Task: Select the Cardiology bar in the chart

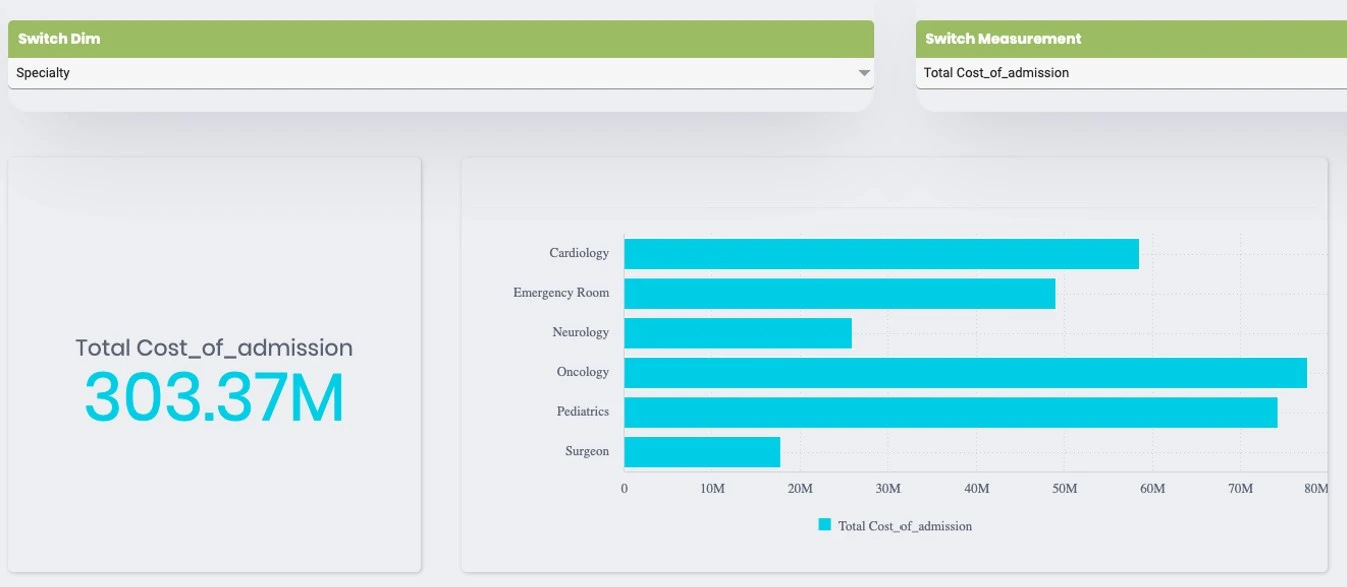Action: pyautogui.click(x=881, y=254)
